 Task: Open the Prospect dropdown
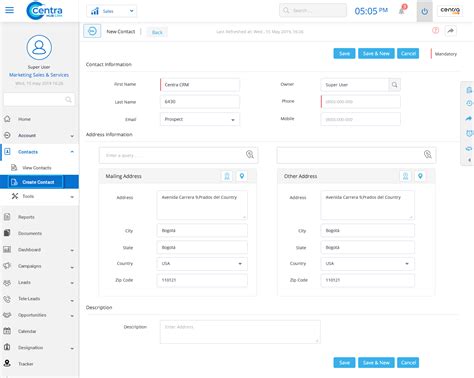pyautogui.click(x=200, y=119)
